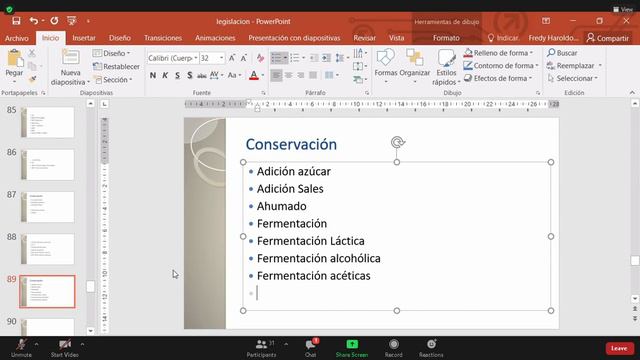Click the Redo/Repeat icon

click(x=54, y=21)
